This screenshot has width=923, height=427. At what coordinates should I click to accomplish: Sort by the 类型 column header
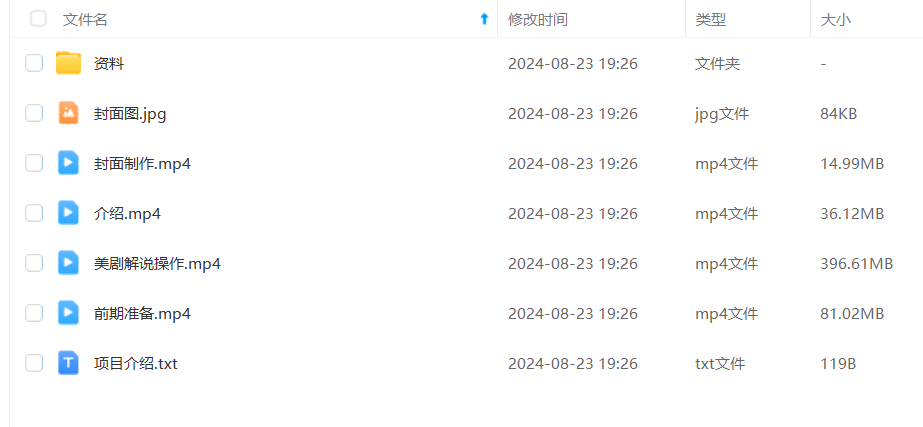(x=710, y=20)
